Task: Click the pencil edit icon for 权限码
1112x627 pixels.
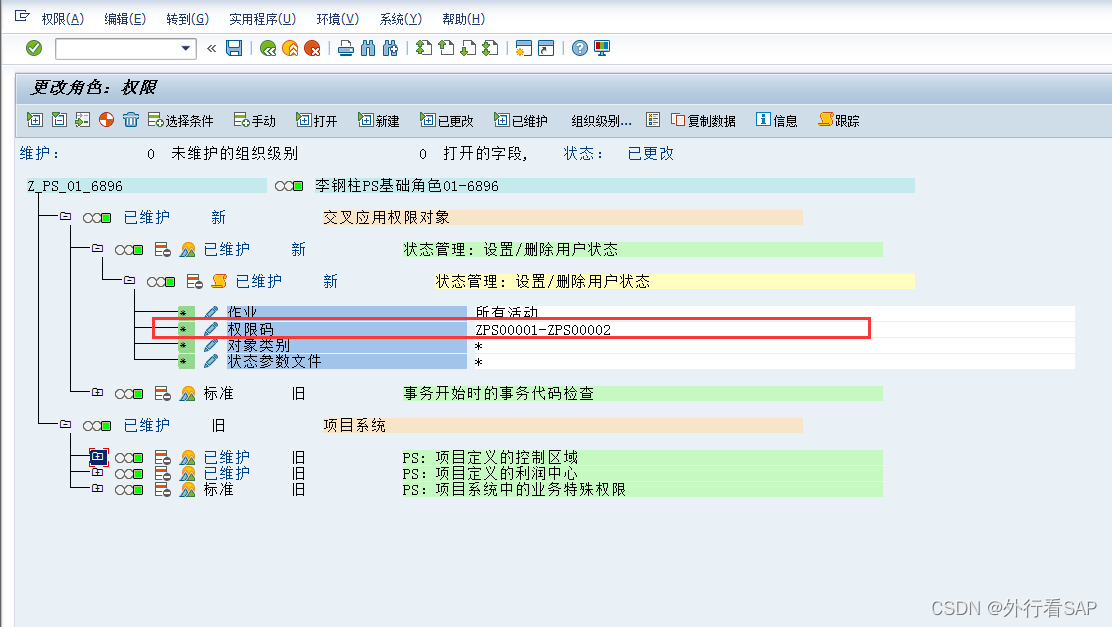Action: 211,329
